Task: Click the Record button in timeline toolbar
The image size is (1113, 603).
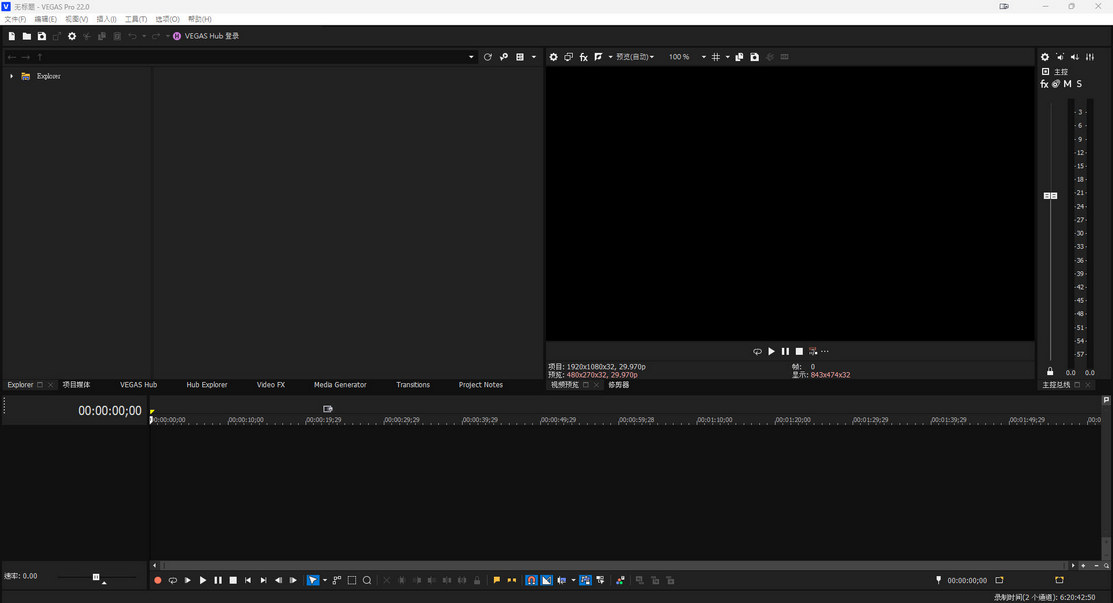Action: (158, 580)
